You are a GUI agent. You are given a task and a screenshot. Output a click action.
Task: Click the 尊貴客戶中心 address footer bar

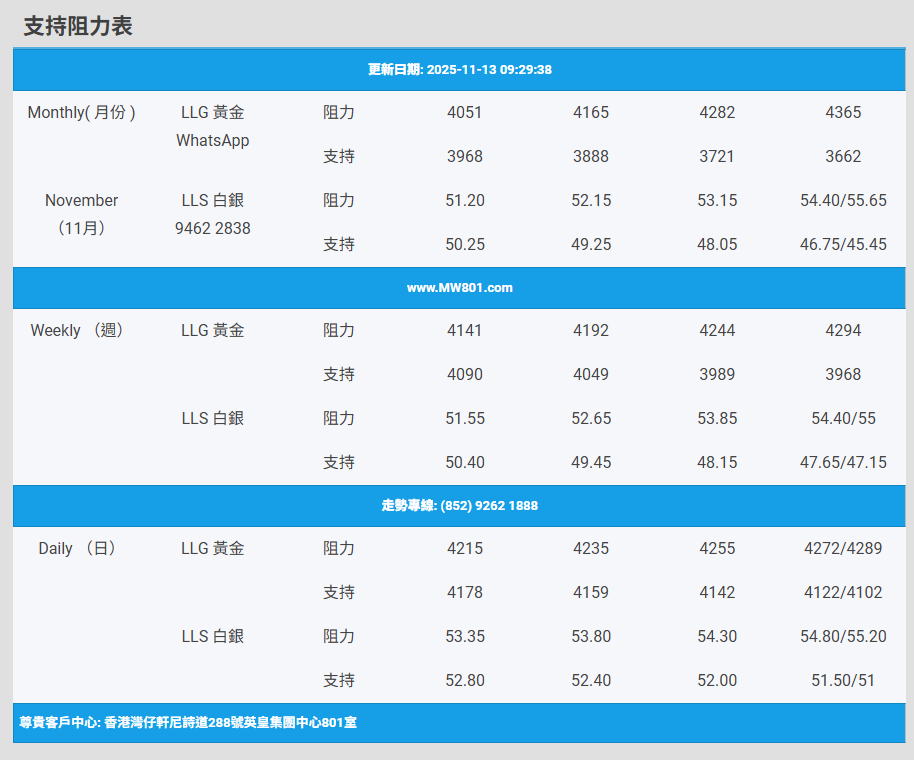pyautogui.click(x=189, y=721)
